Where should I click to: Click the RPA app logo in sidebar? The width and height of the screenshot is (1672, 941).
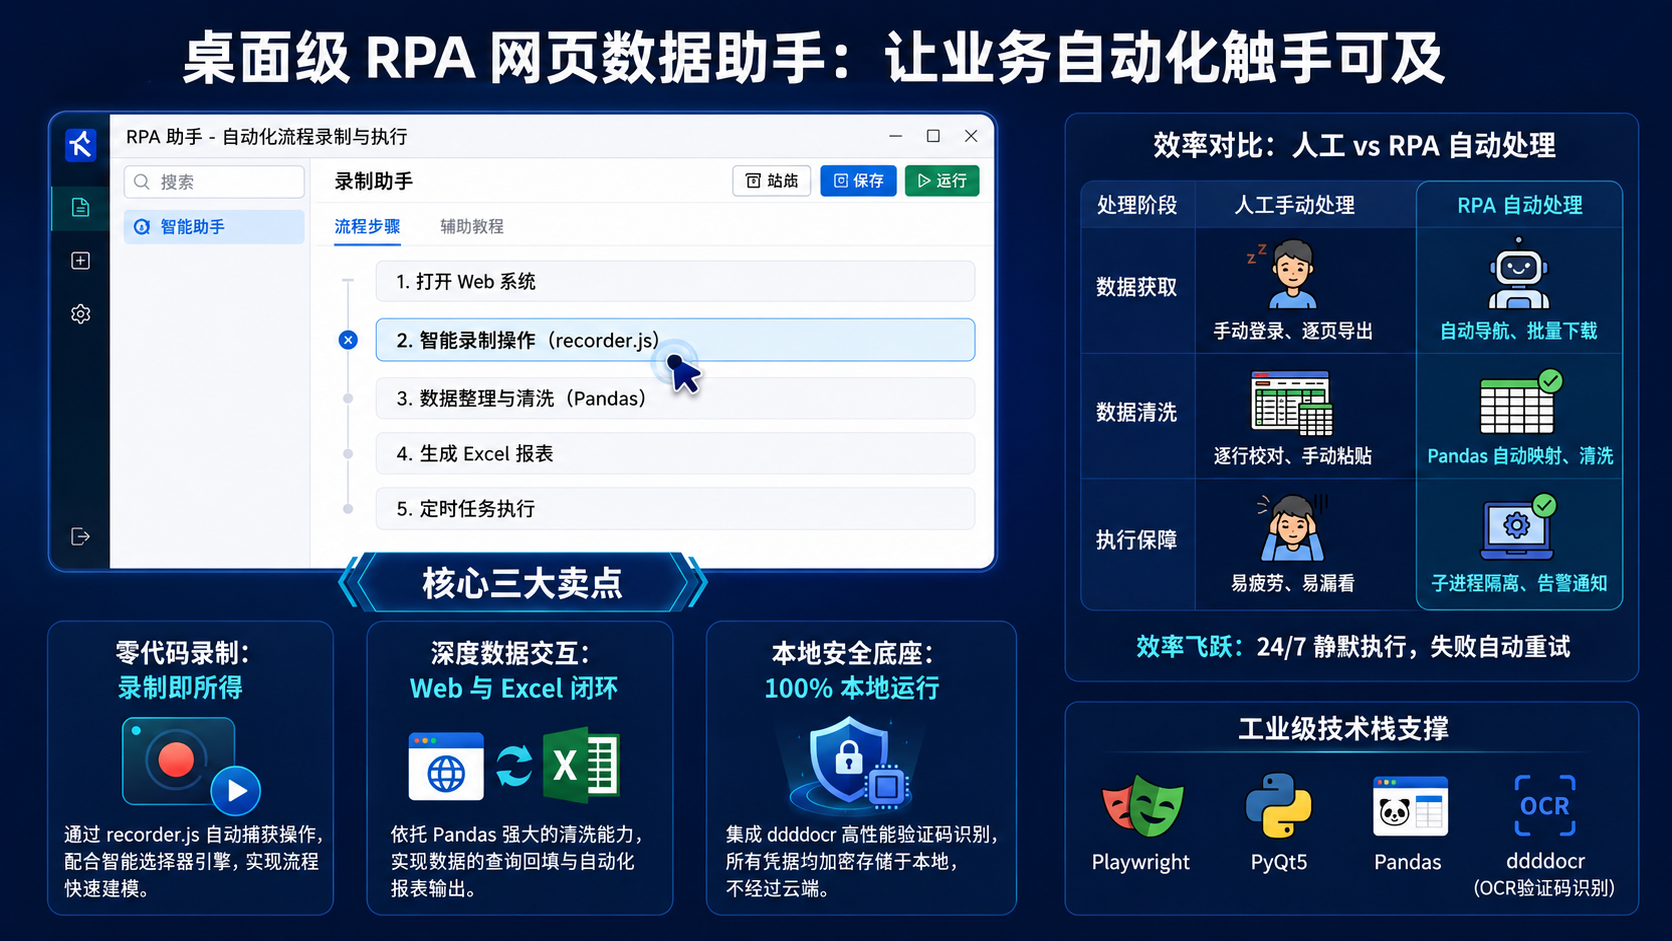pos(80,145)
